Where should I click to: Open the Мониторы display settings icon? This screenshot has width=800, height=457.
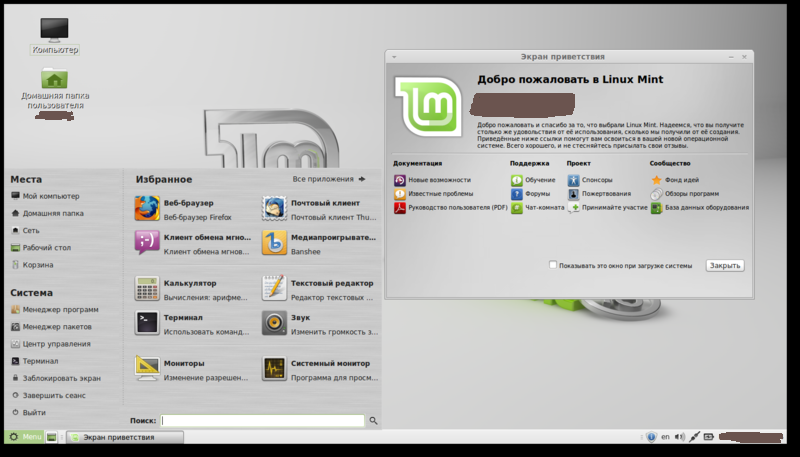pyautogui.click(x=147, y=369)
